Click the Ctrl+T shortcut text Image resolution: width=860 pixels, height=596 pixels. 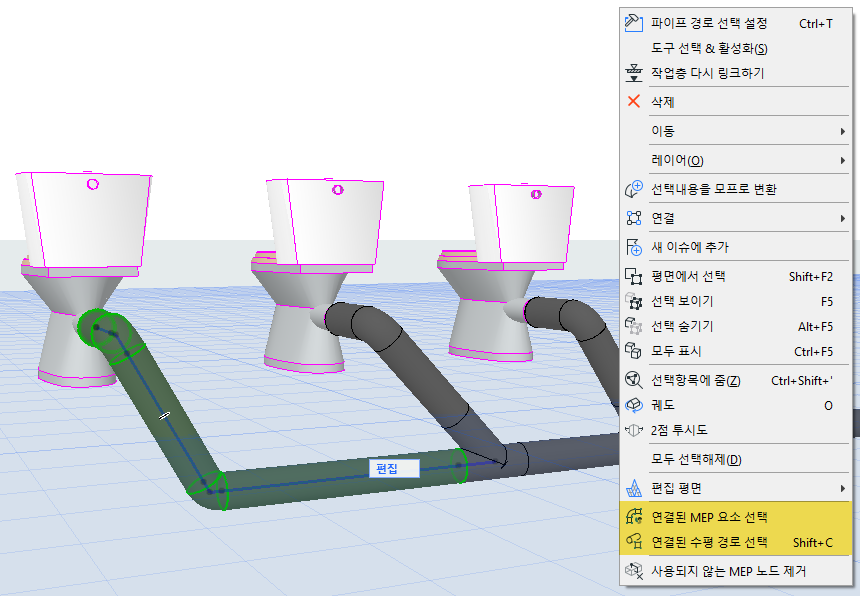(816, 24)
